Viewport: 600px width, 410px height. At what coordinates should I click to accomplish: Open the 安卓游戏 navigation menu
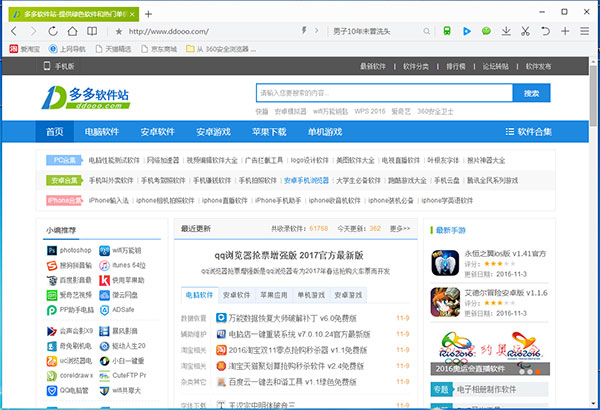(x=213, y=132)
